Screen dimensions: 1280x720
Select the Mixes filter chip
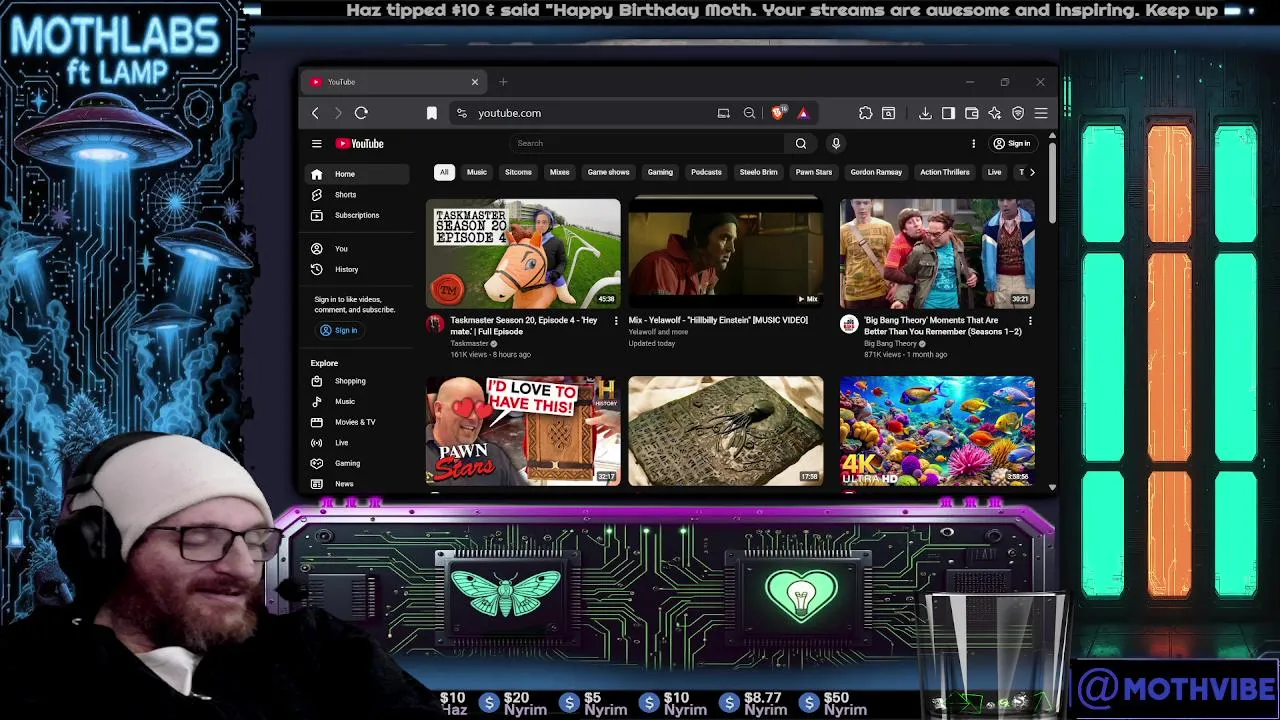tap(559, 172)
